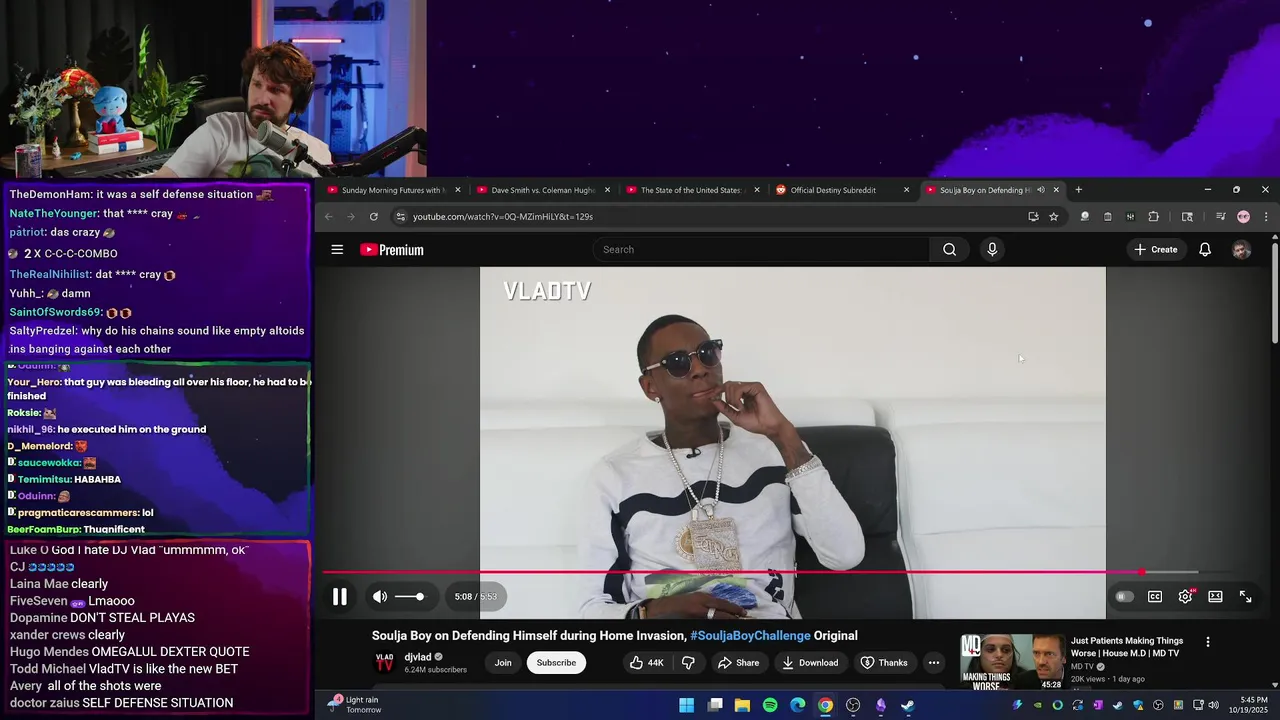Open the VLAD TV channel avatar

pos(384,663)
